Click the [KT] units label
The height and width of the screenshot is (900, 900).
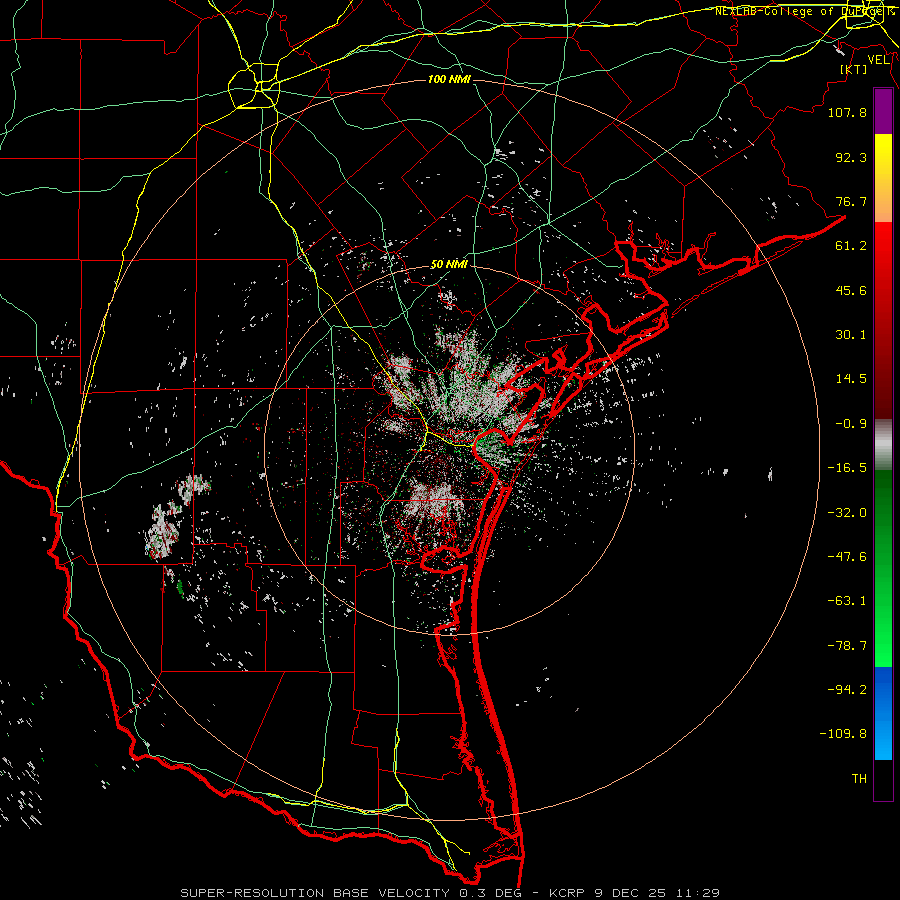[x=853, y=69]
